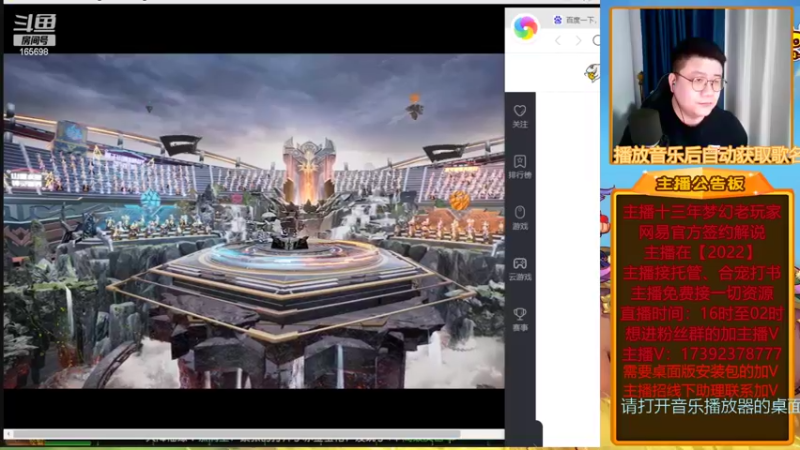Click text 请打开音乐播放器的桌面

click(x=710, y=407)
